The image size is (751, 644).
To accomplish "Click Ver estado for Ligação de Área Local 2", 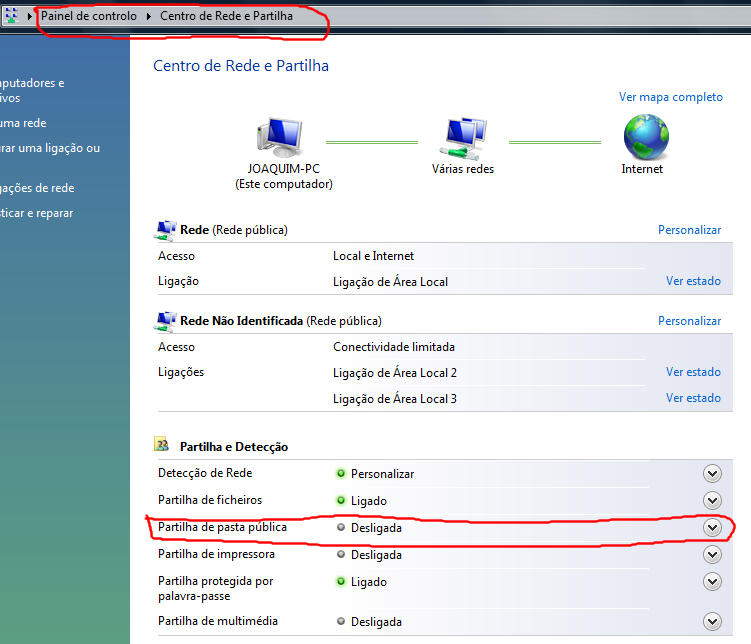I will (x=693, y=372).
